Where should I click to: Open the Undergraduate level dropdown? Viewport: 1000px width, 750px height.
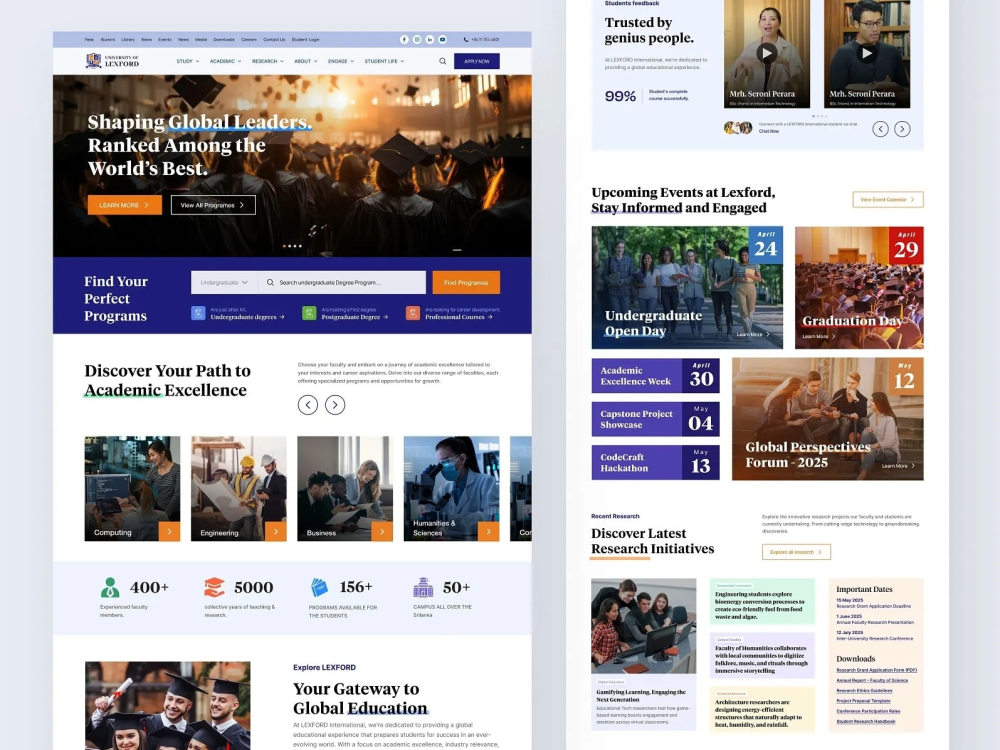click(x=224, y=283)
